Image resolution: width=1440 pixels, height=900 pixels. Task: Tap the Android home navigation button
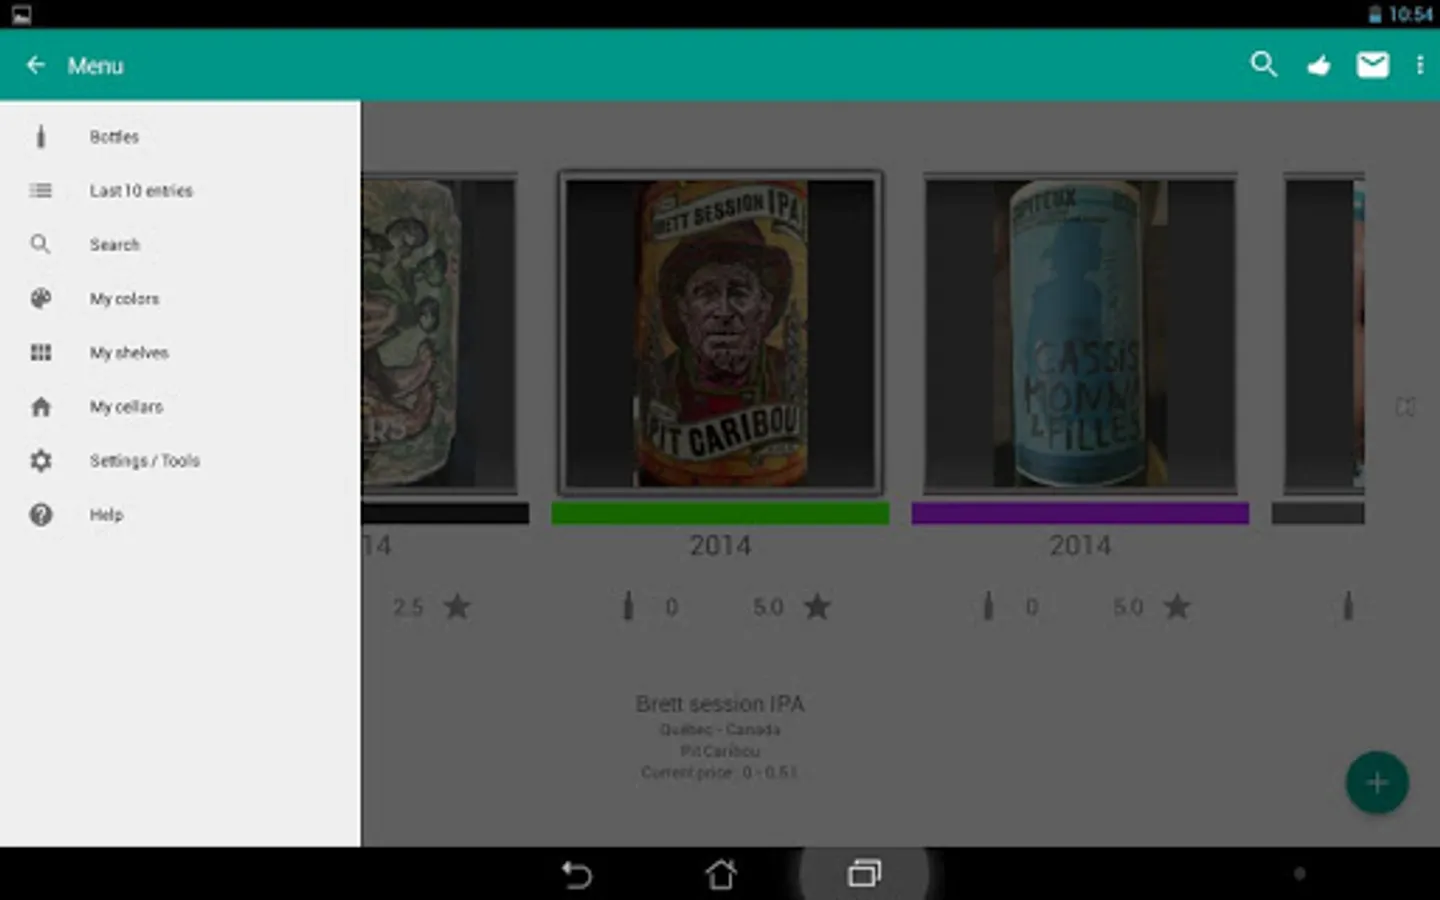pos(721,874)
